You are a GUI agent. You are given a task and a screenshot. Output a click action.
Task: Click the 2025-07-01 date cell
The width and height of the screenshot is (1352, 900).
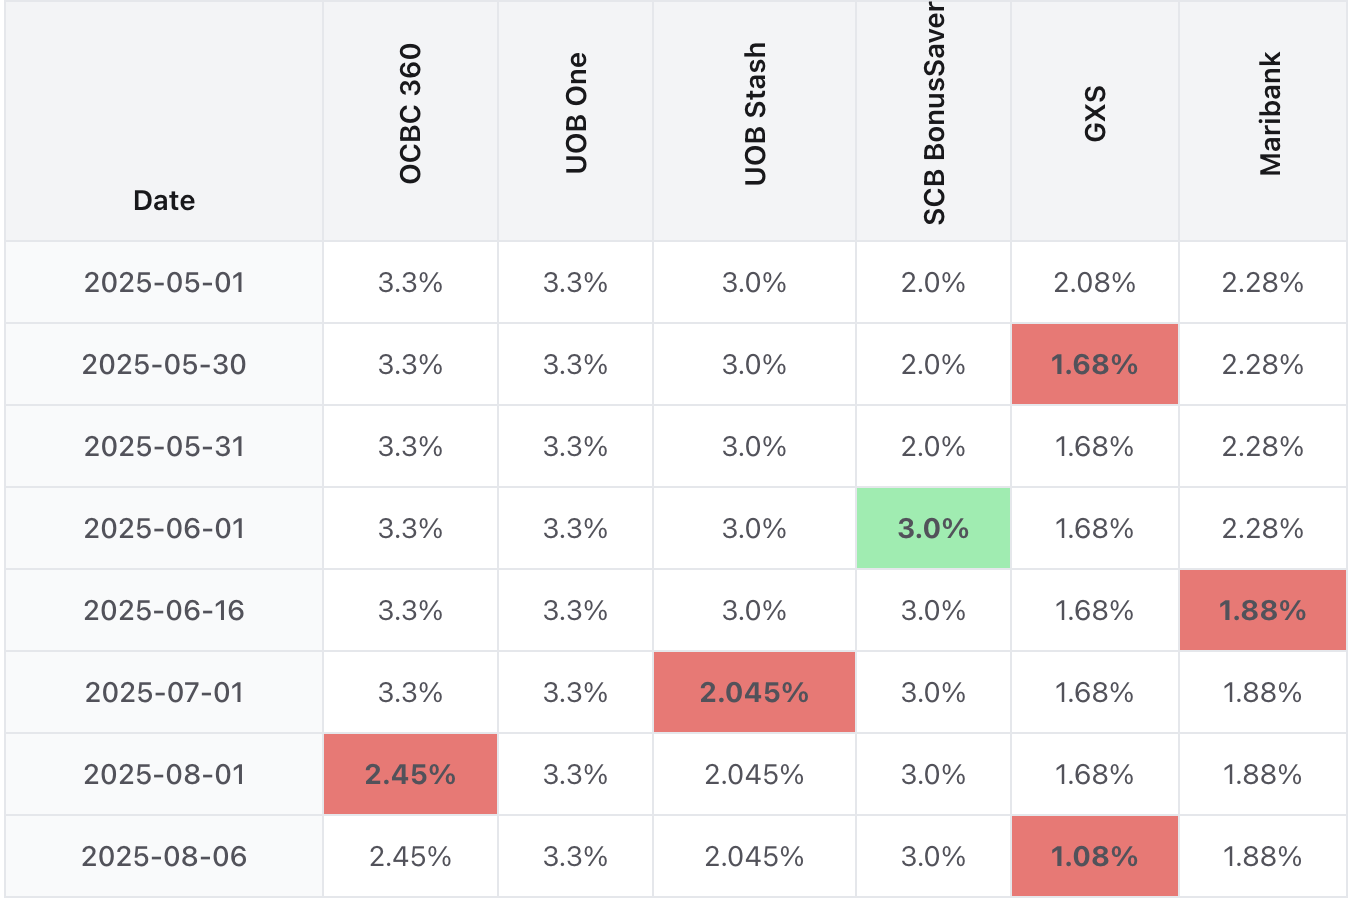(x=164, y=693)
